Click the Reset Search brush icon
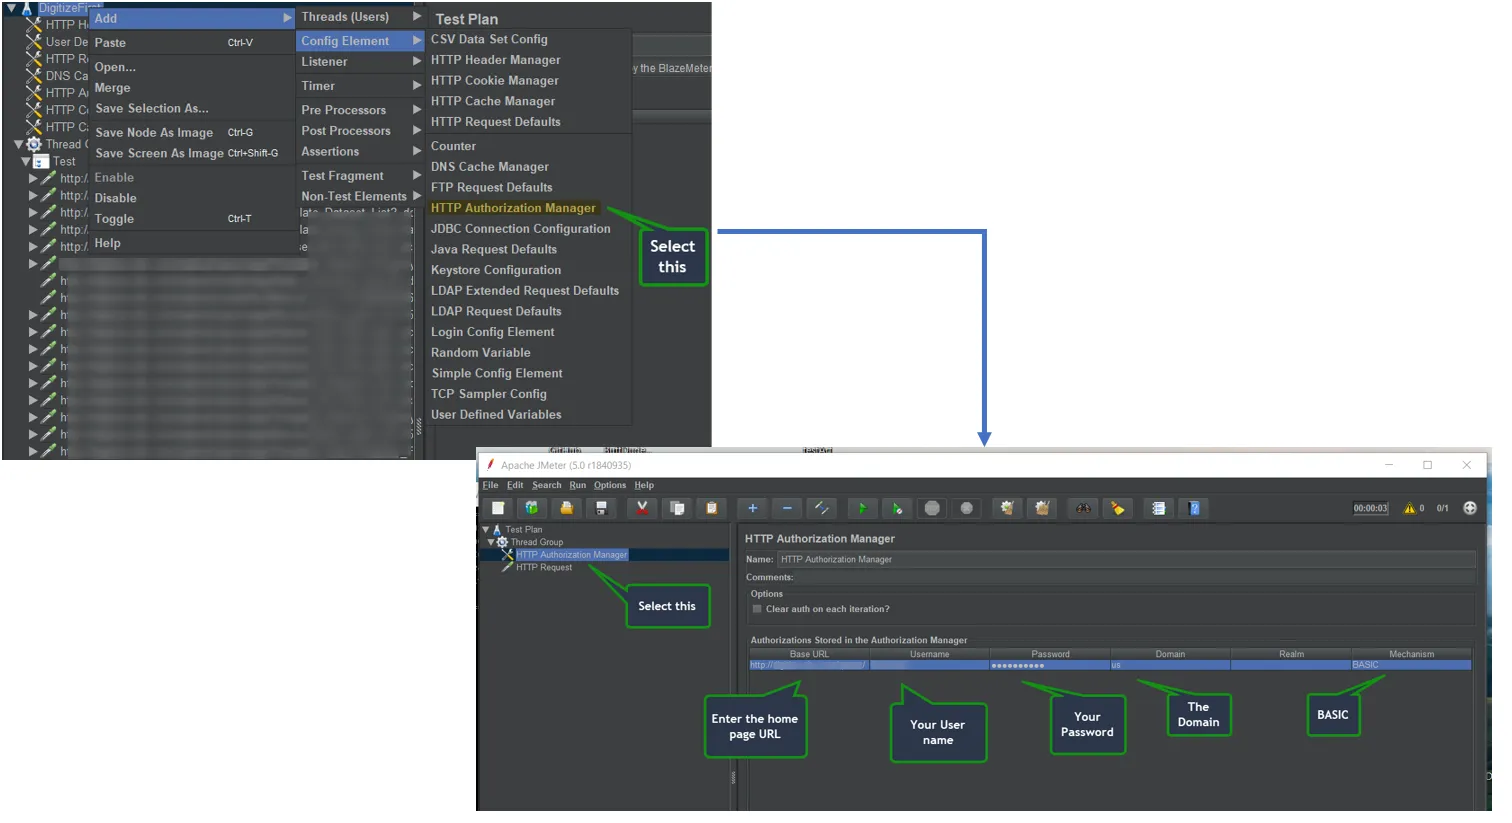 (1117, 508)
